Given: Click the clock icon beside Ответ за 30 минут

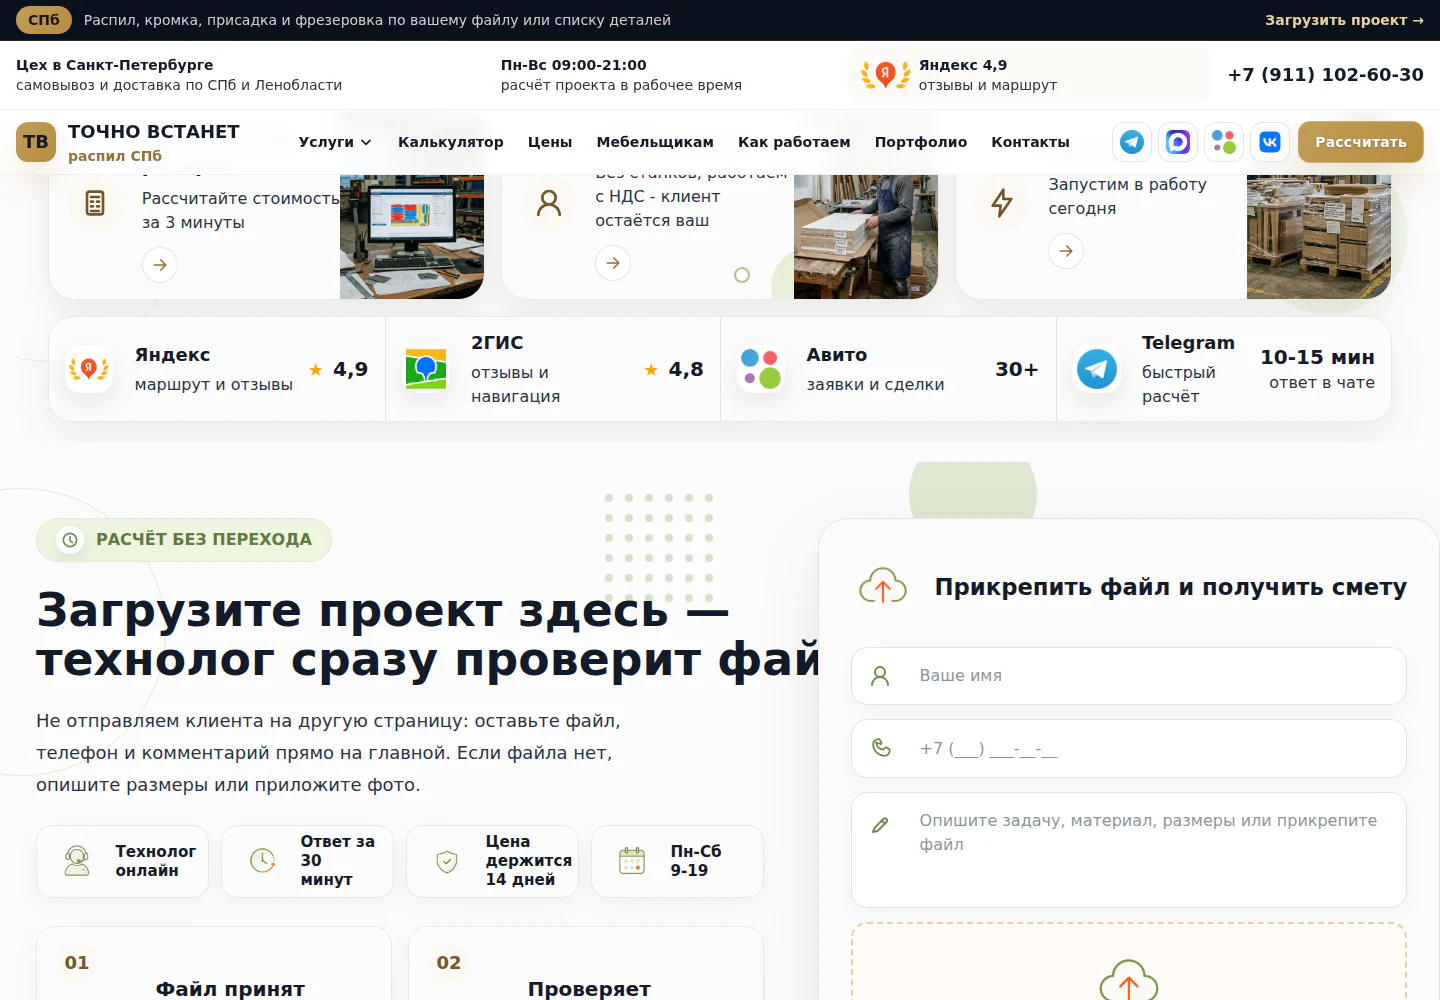Looking at the screenshot, I should pos(263,860).
